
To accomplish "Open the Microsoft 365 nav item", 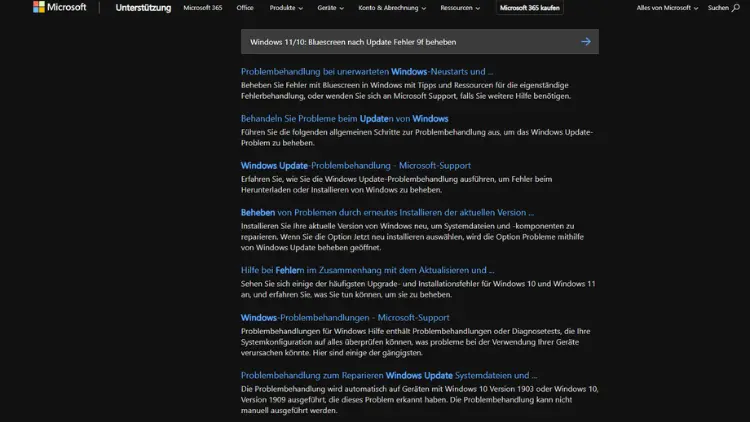I will coord(203,8).
